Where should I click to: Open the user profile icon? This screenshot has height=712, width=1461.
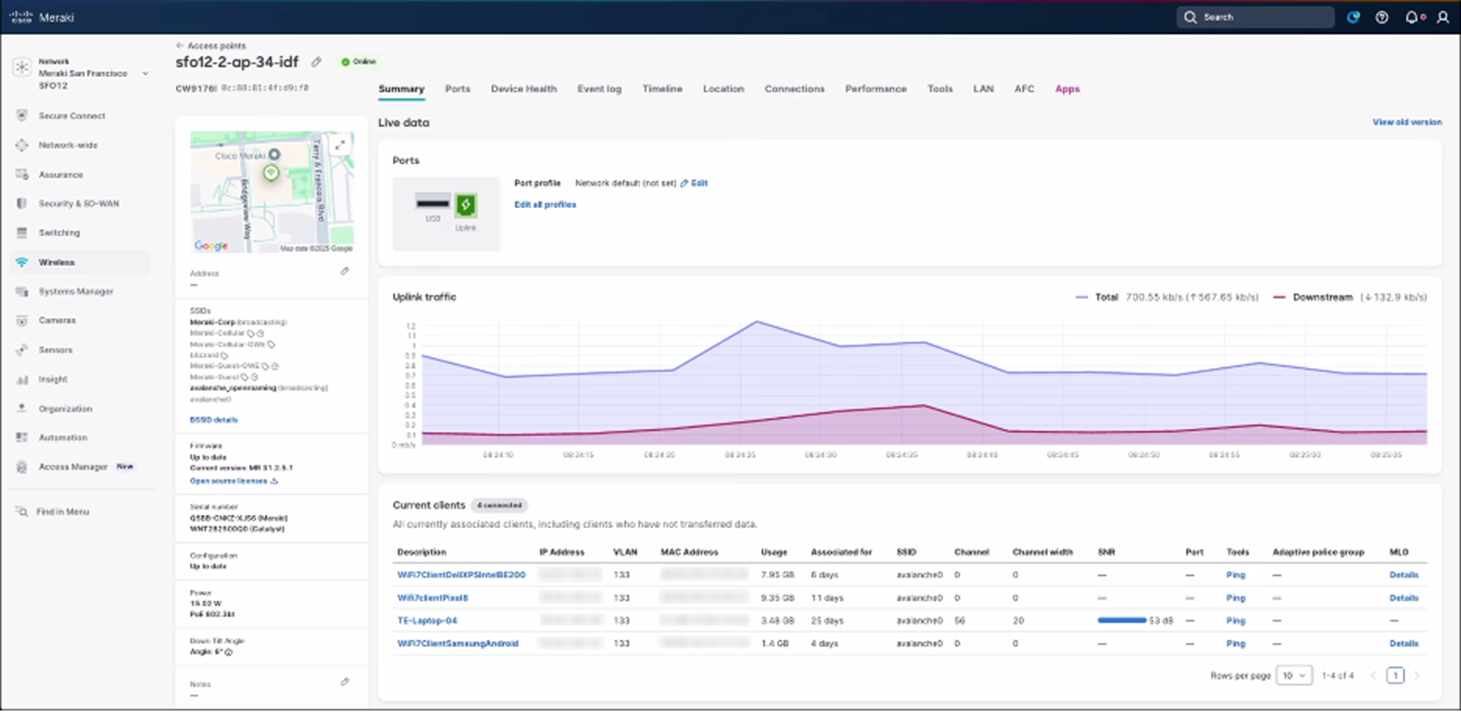tap(1442, 17)
